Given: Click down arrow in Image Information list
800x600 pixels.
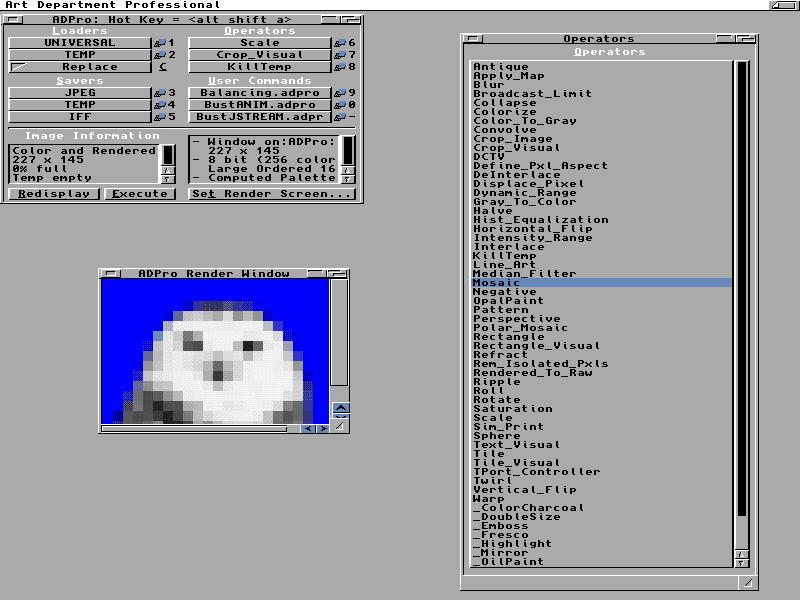Looking at the screenshot, I should 168,179.
